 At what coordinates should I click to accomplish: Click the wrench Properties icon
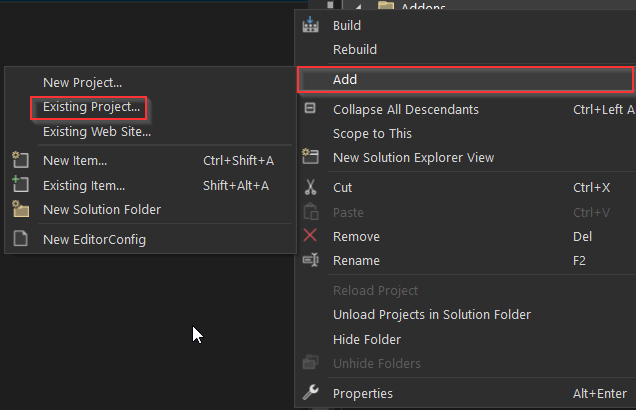click(x=310, y=392)
